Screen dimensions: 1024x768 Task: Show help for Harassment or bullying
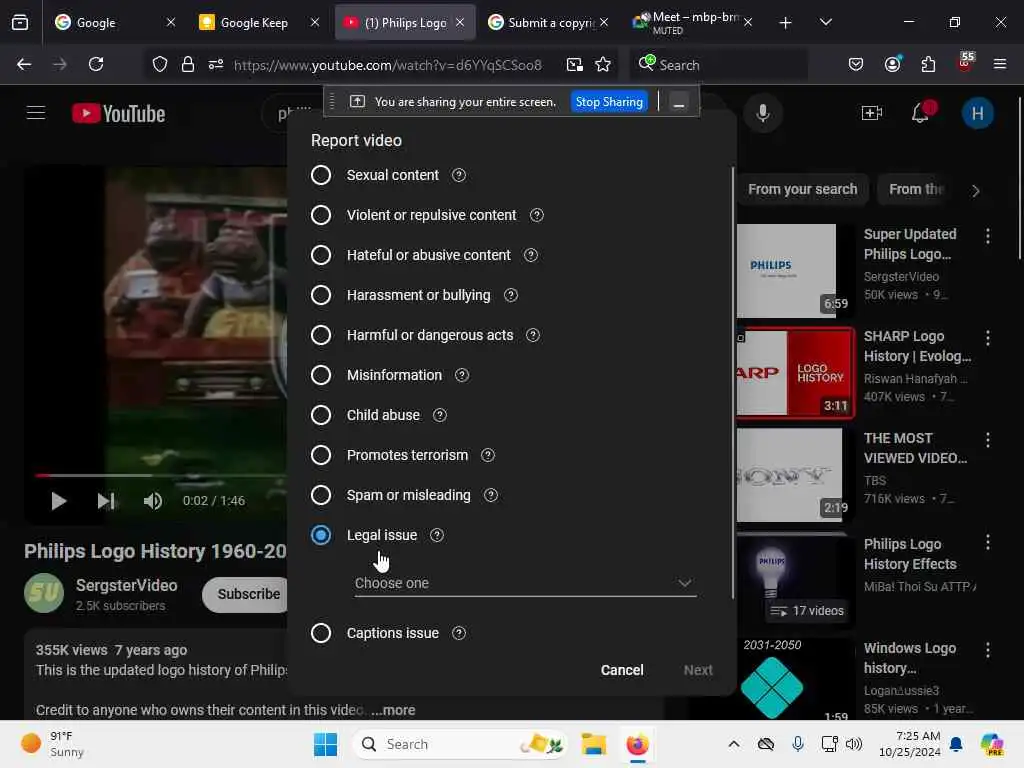(511, 295)
